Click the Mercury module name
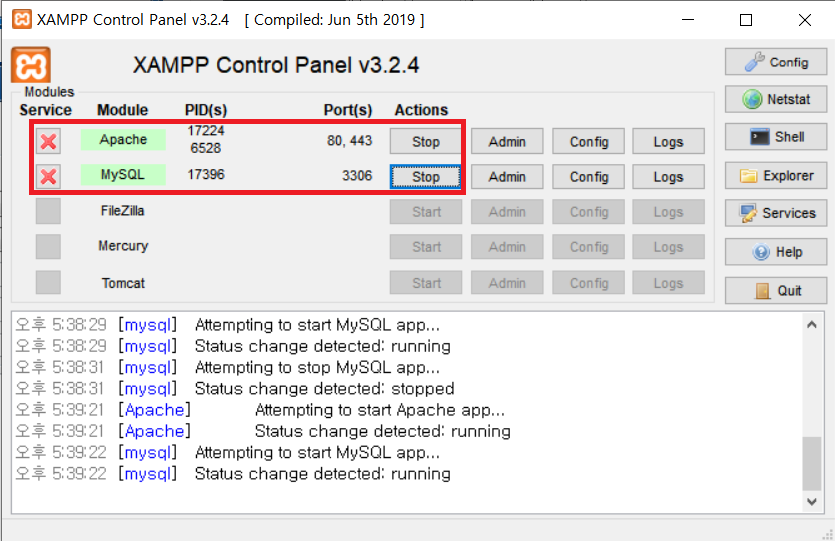The height and width of the screenshot is (541, 835). (123, 246)
